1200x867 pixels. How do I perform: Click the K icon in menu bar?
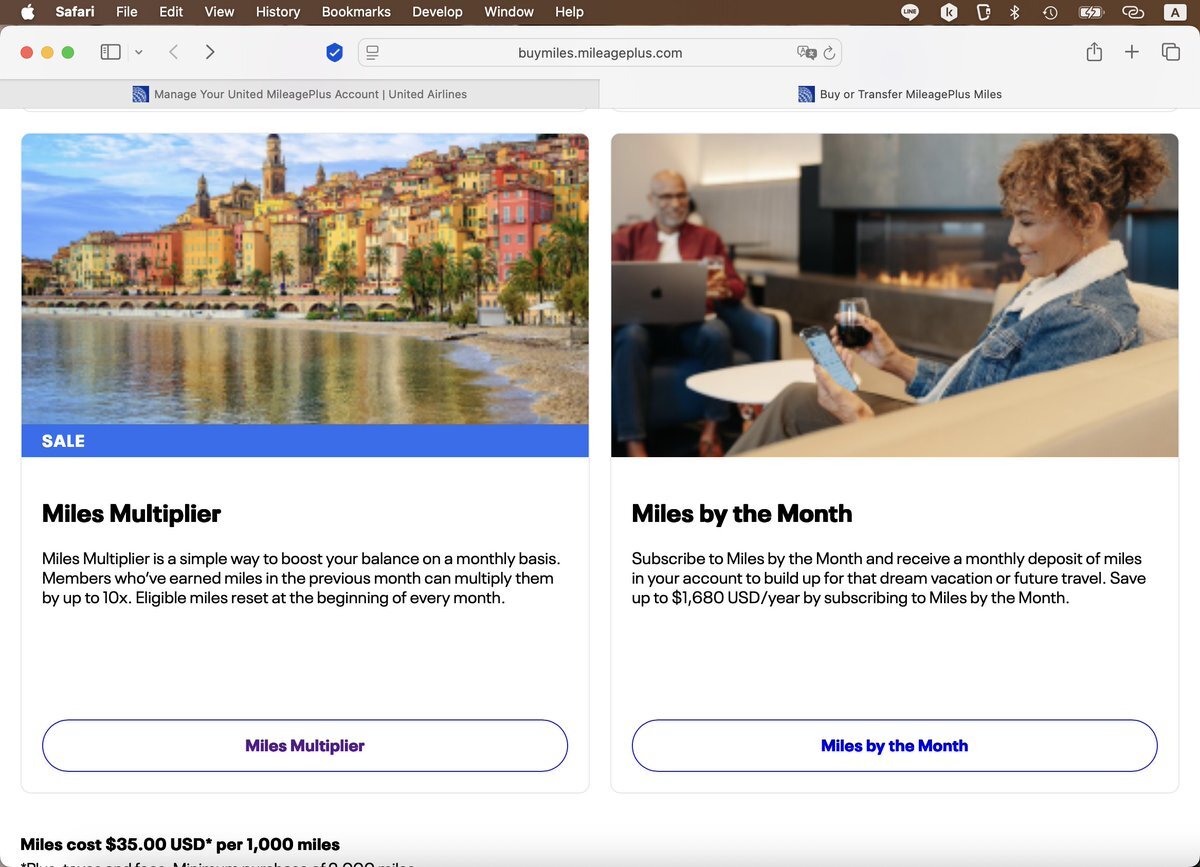click(948, 12)
